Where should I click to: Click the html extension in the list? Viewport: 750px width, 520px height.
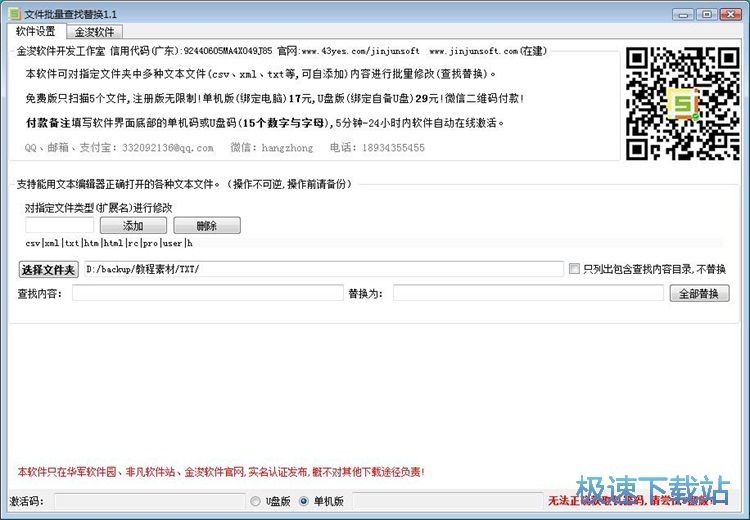113,243
